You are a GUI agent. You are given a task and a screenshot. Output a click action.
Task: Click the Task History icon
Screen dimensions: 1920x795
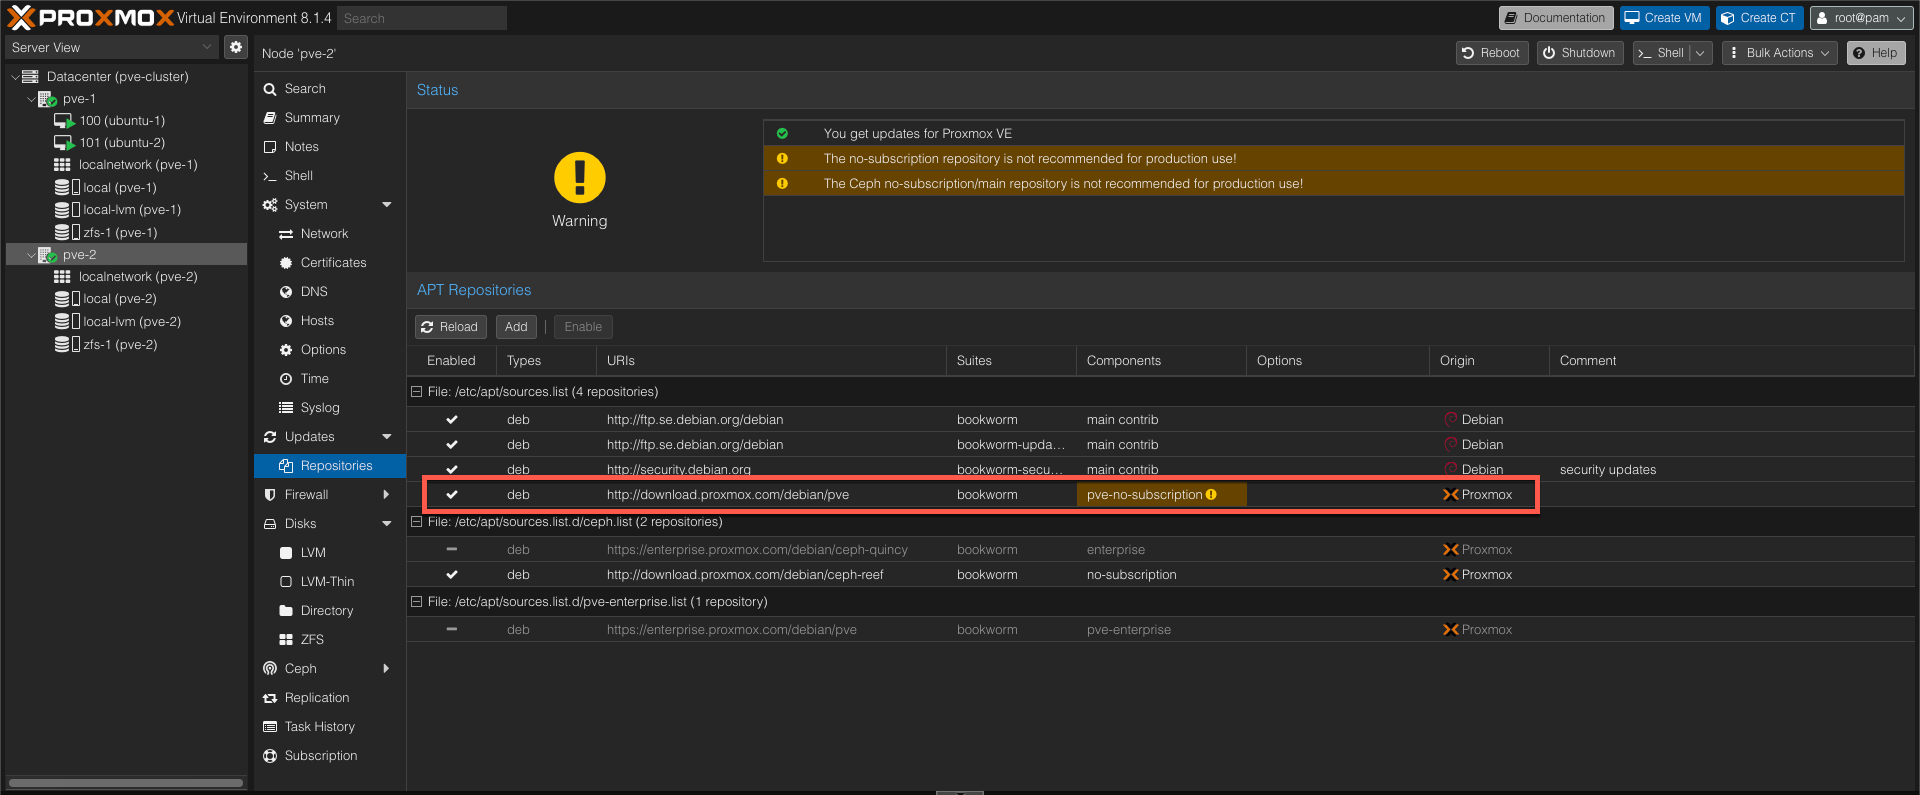tap(270, 727)
